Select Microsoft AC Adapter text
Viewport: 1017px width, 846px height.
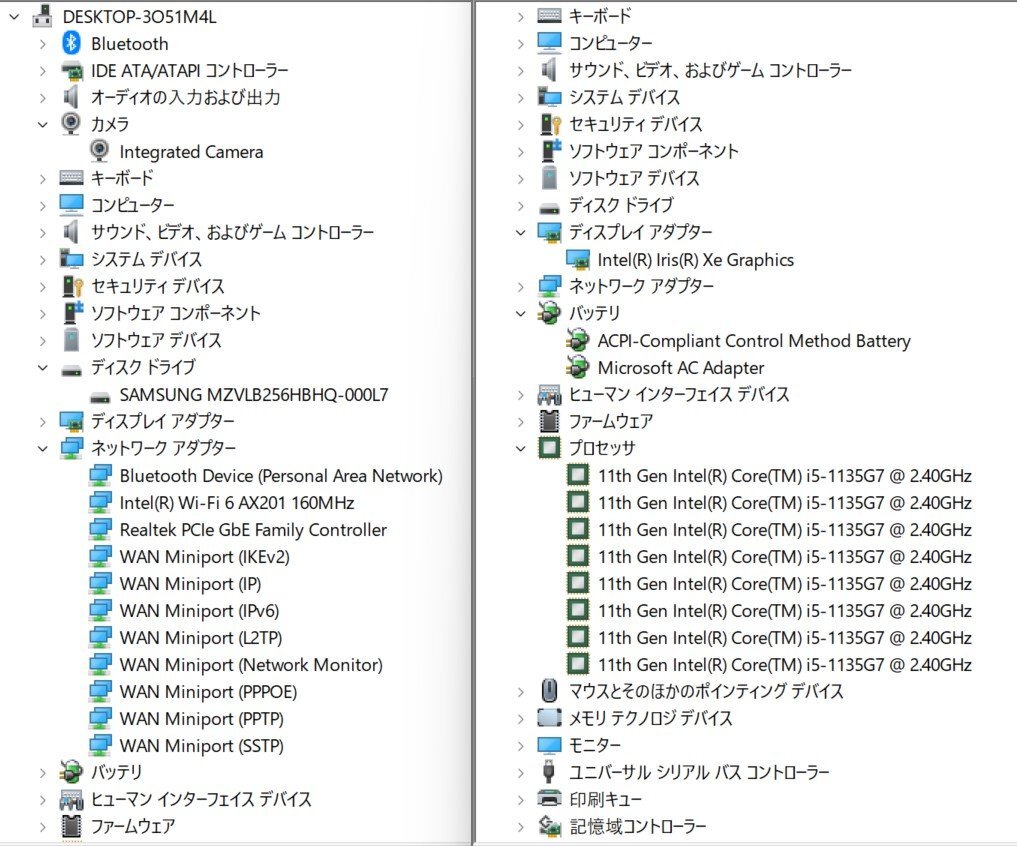(x=680, y=368)
